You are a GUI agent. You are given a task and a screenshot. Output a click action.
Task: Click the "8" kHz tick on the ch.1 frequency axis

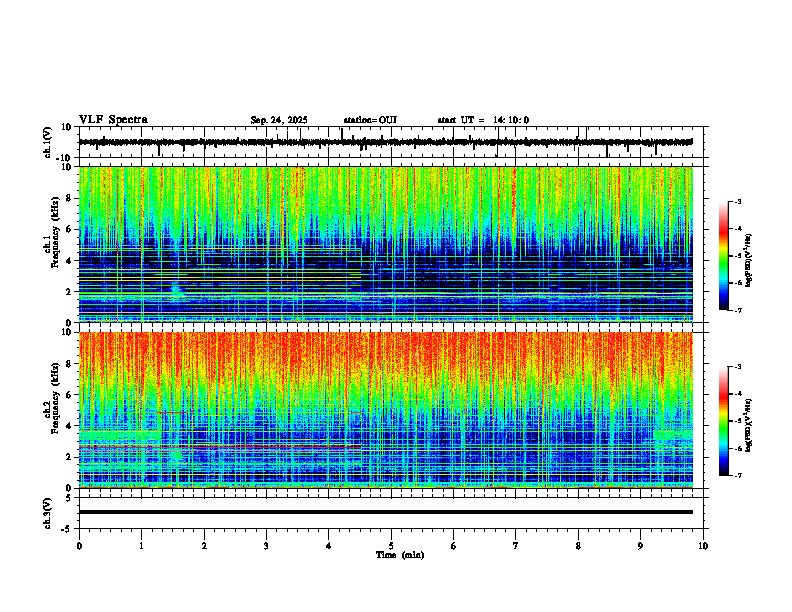[69, 198]
